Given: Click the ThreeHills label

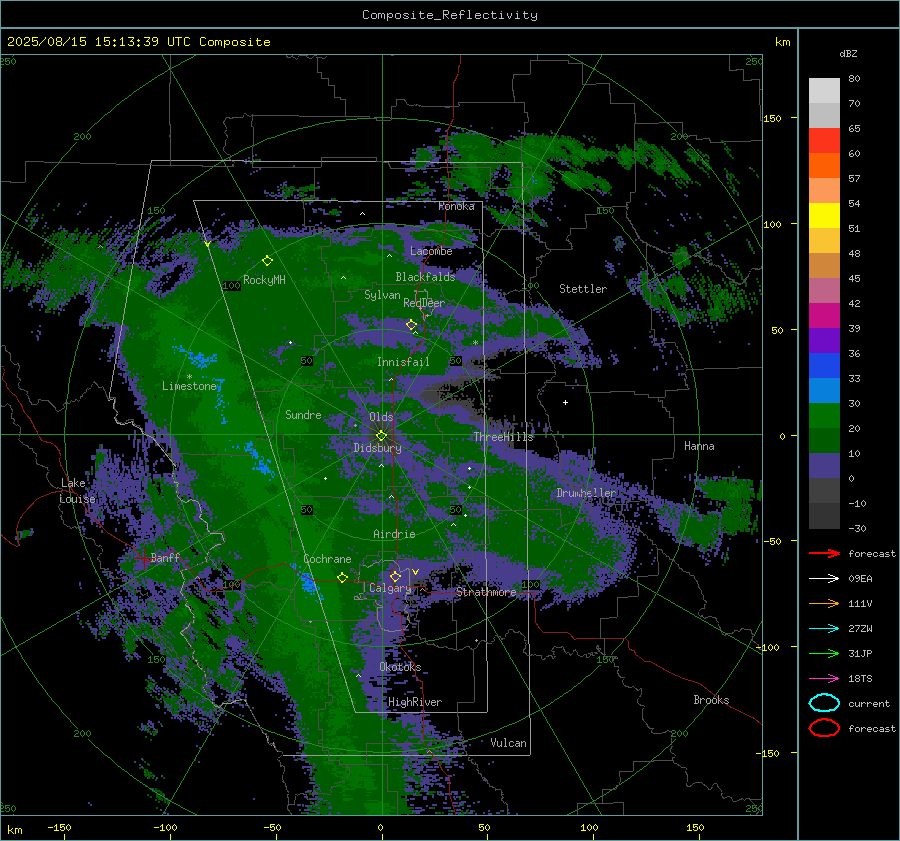Looking at the screenshot, I should point(503,437).
